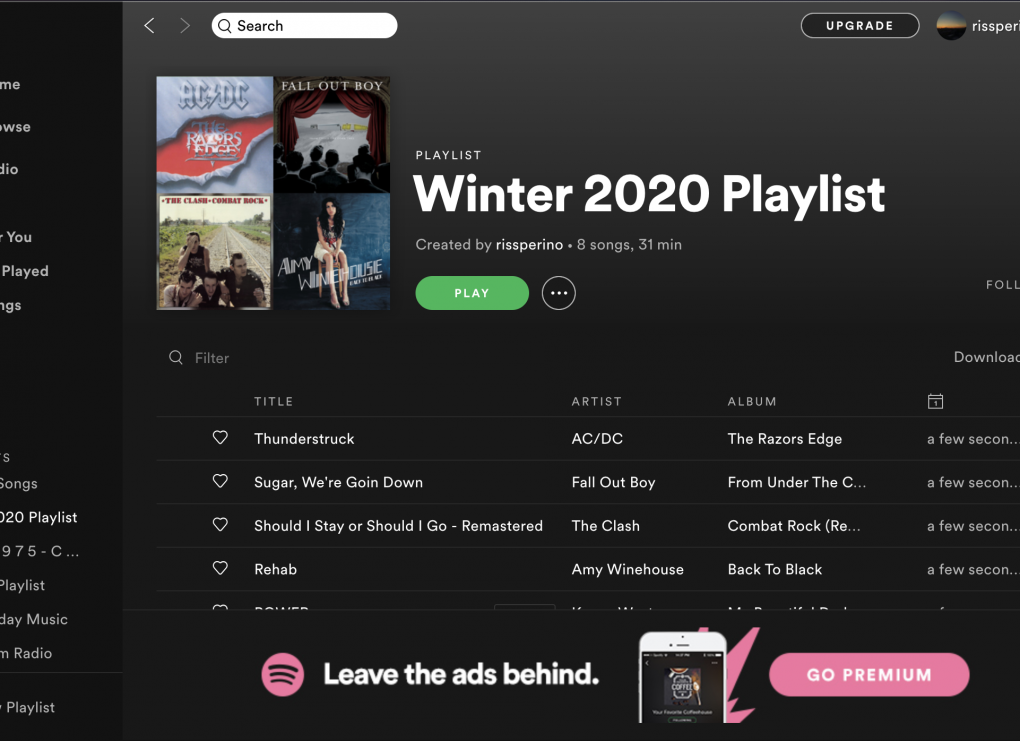1020x741 pixels.
Task: Open Back To Black album link
Action: point(775,569)
